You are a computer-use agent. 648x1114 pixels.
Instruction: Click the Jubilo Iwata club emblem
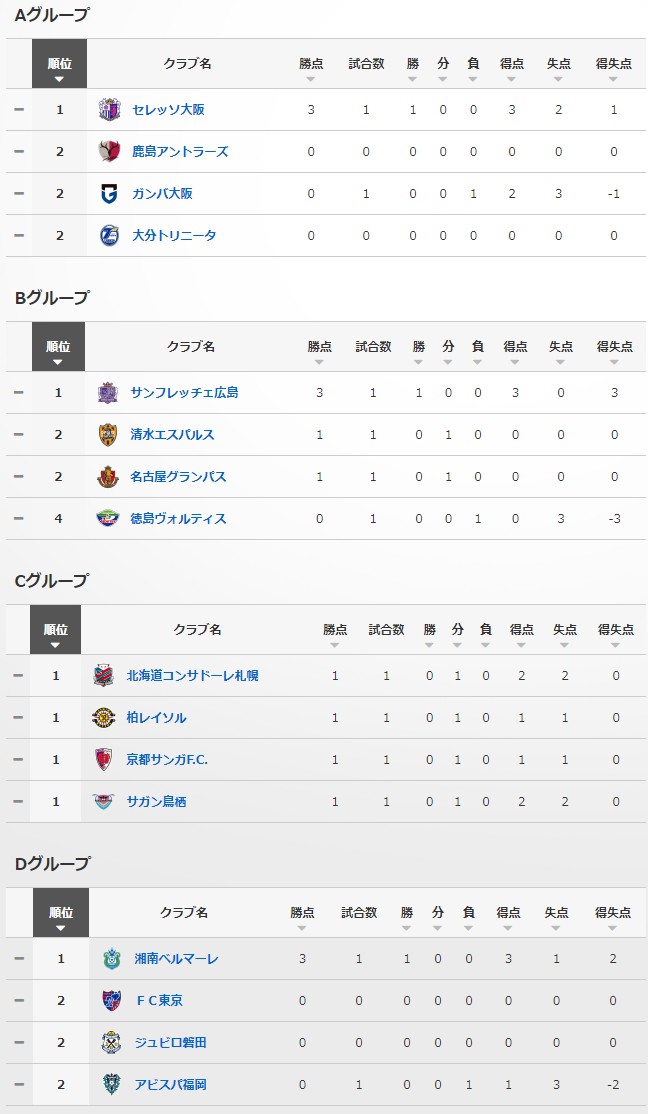(111, 1042)
